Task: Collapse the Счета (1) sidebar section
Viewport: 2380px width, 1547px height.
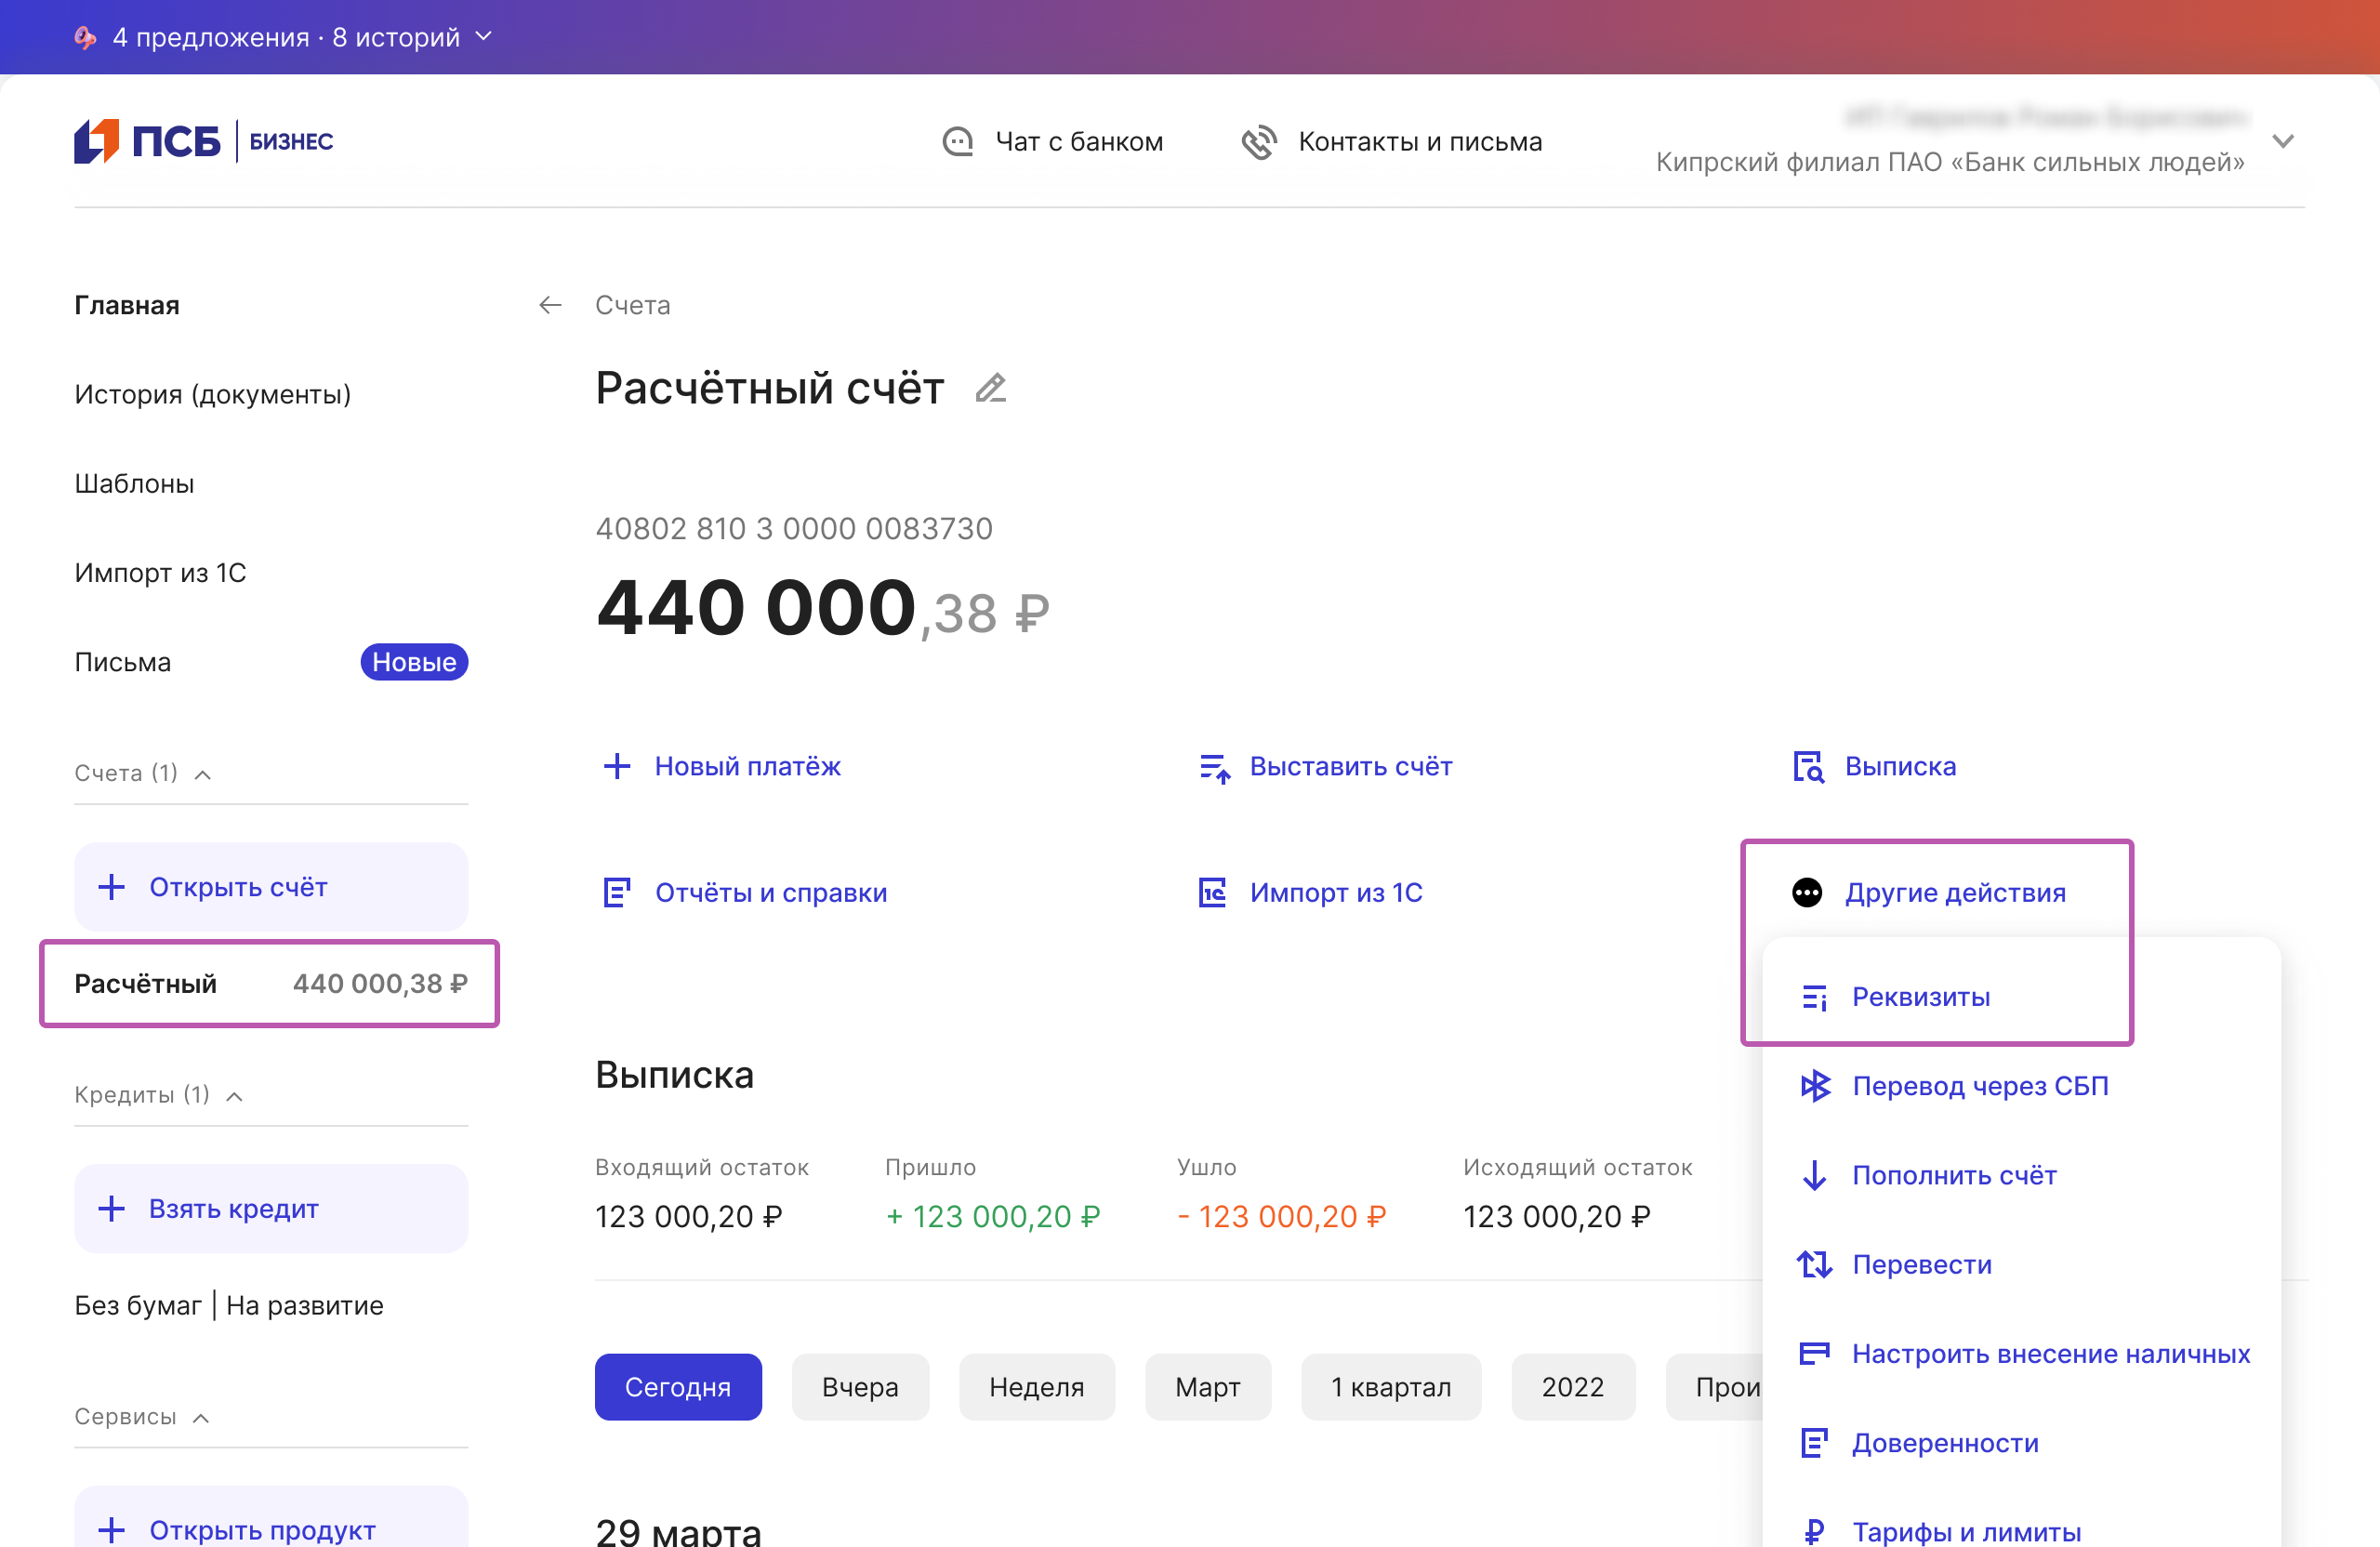Action: point(203,774)
